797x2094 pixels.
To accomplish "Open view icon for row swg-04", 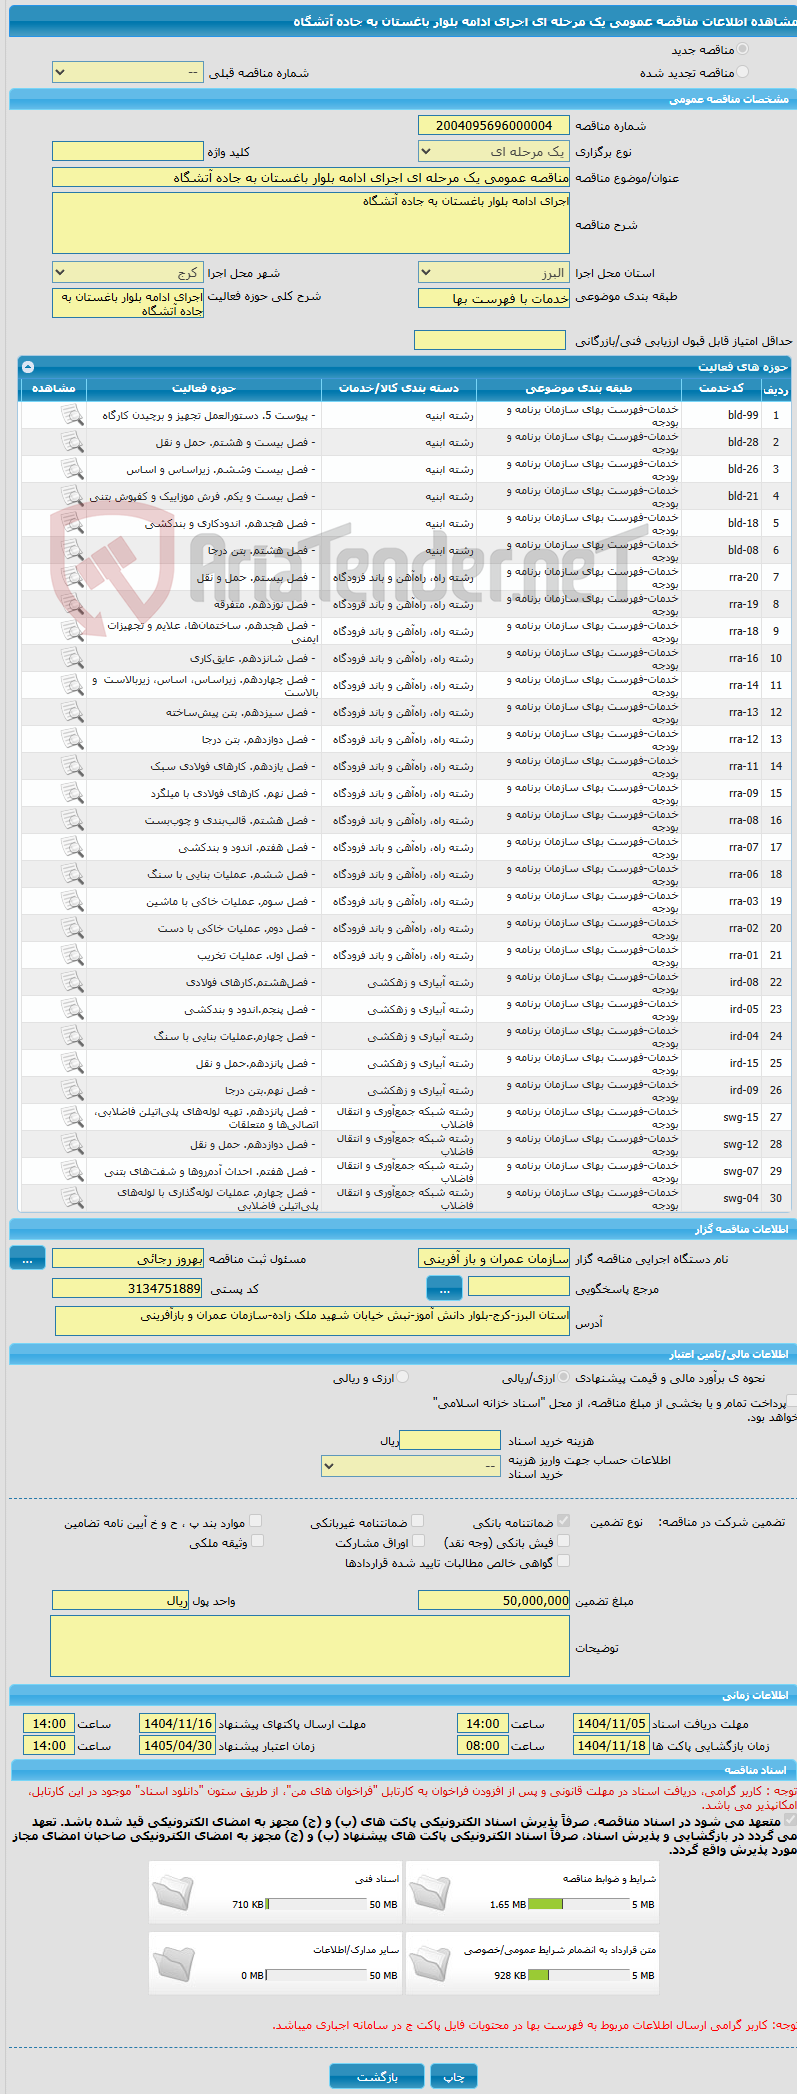I will [x=72, y=1198].
